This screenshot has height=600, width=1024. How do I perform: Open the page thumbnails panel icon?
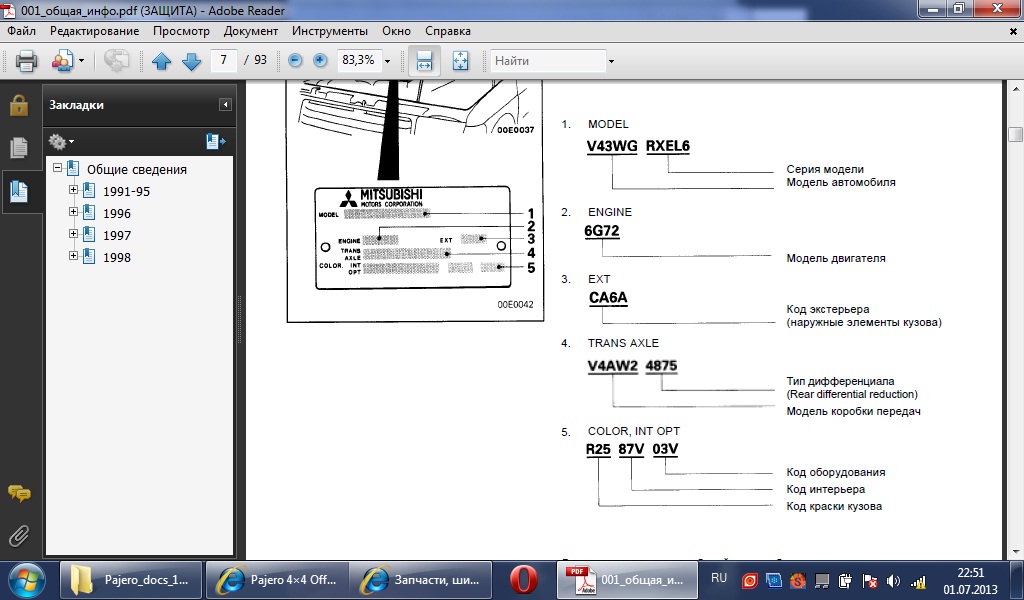(x=18, y=148)
